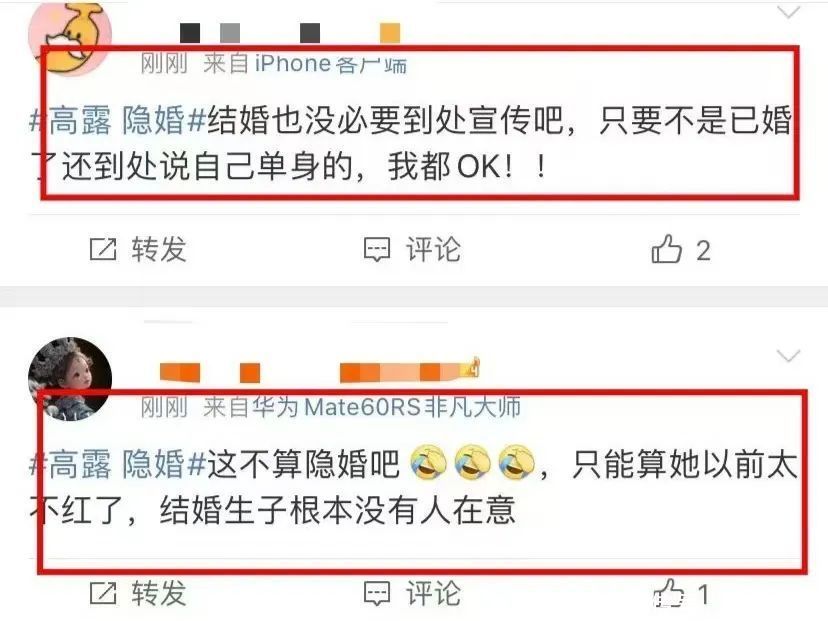The width and height of the screenshot is (828, 621).
Task: Tap 转发 label on second post
Action: click(159, 593)
